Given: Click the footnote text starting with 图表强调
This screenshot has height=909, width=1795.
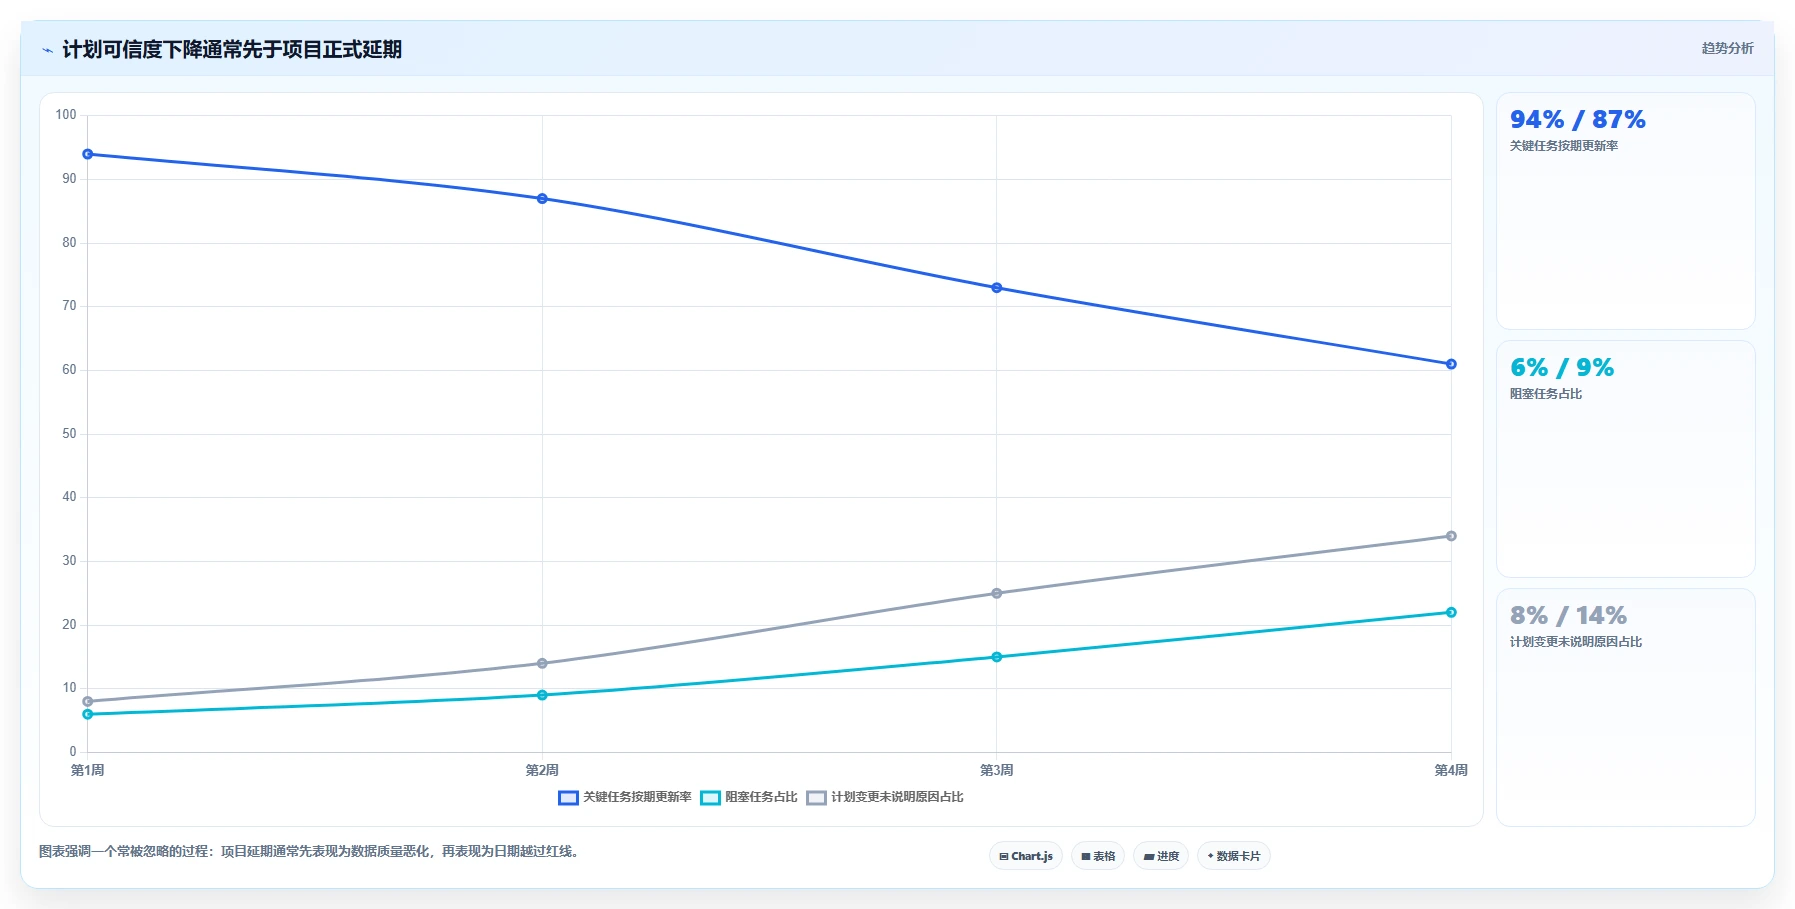Looking at the screenshot, I should point(310,852).
